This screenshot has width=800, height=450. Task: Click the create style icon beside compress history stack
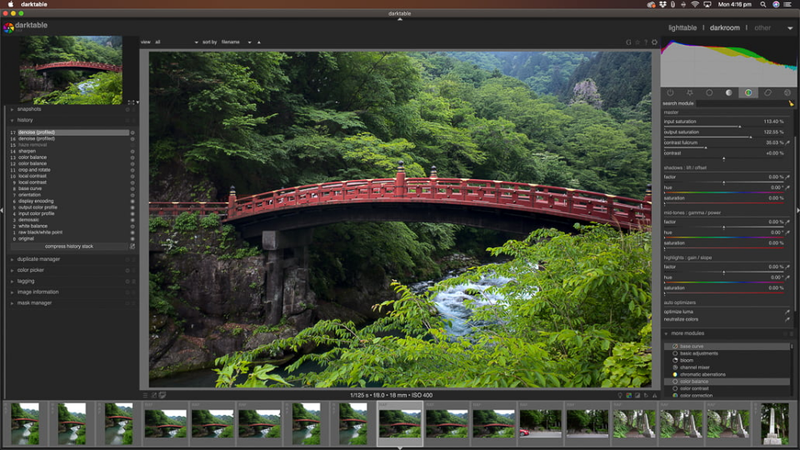click(x=131, y=246)
